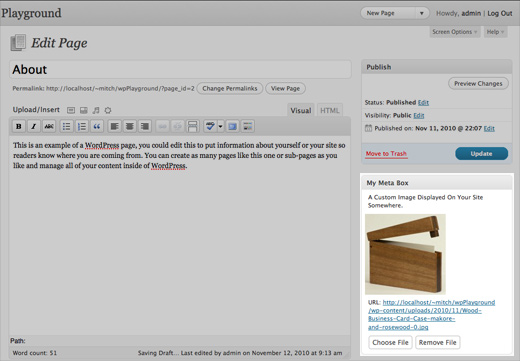The width and height of the screenshot is (520, 361).
Task: Expand the Screen Options panel
Action: 455,32
